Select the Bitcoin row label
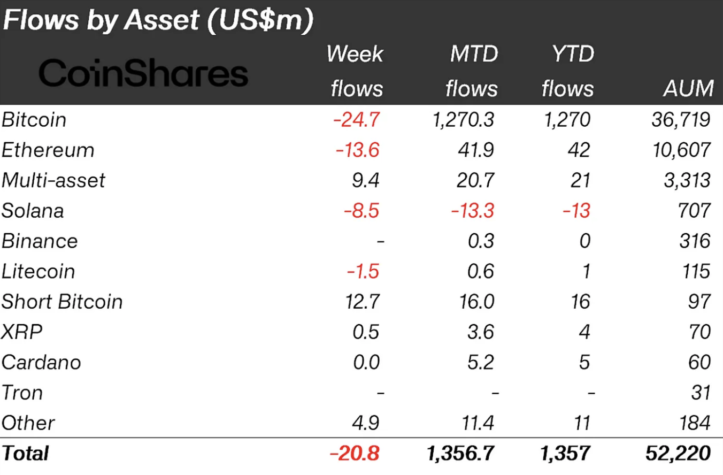 [34, 120]
